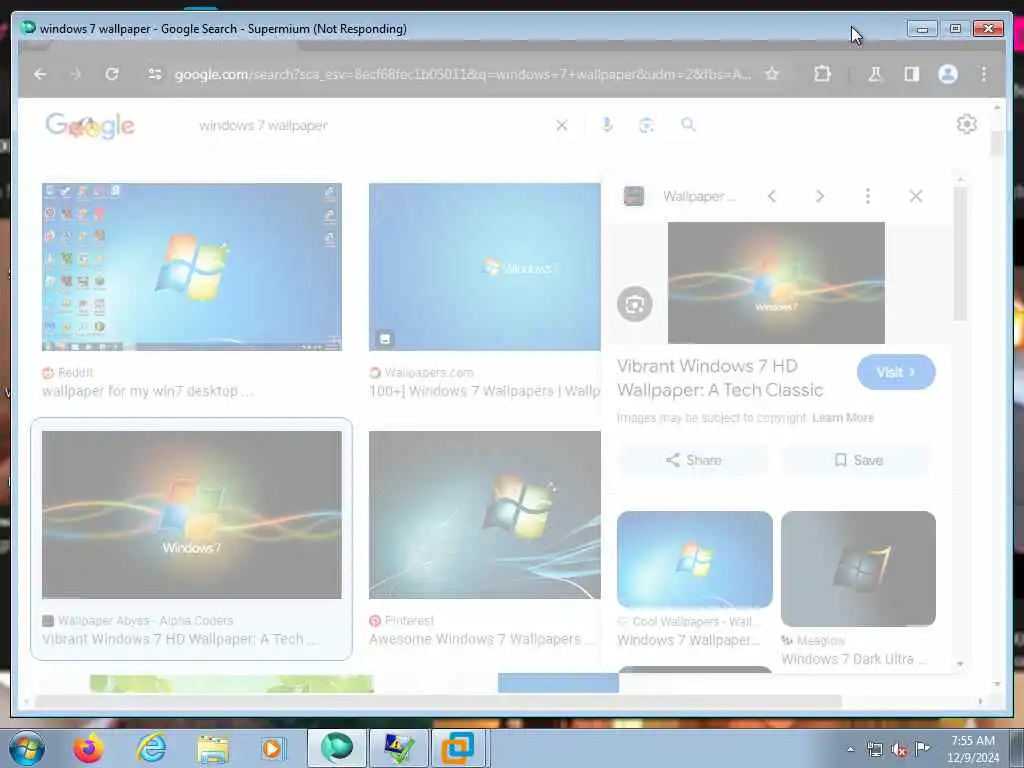Click the Visit button
The height and width of the screenshot is (768, 1024).
point(896,372)
